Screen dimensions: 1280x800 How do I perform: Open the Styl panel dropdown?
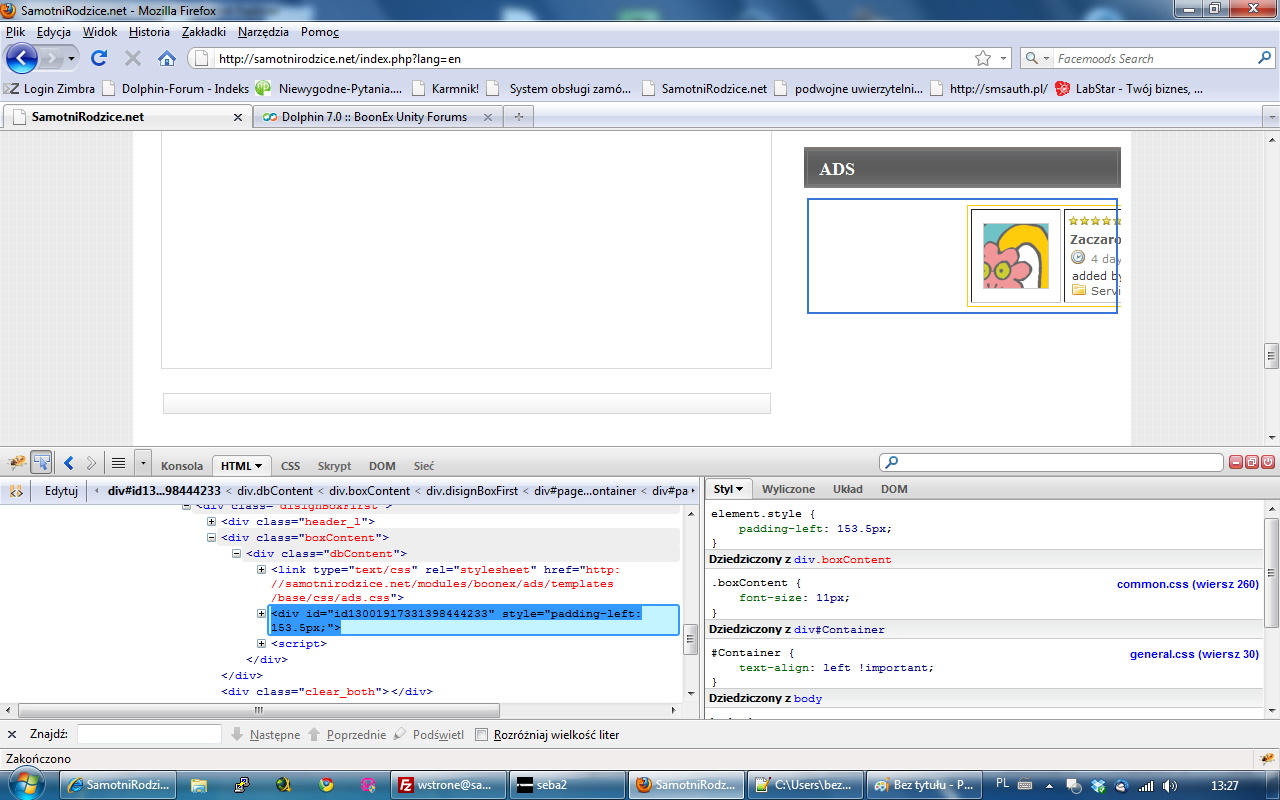tap(728, 489)
